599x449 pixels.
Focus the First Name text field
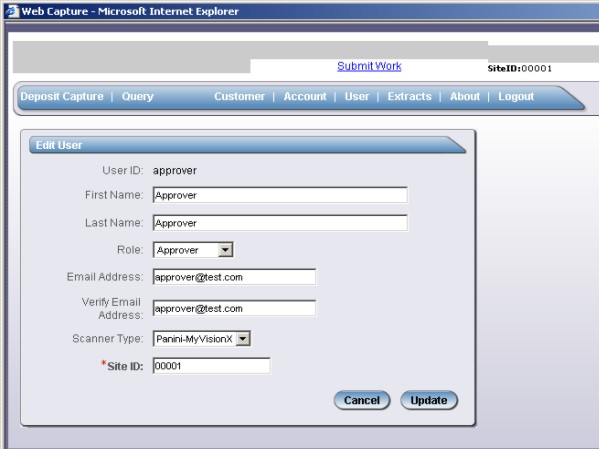tap(280, 195)
